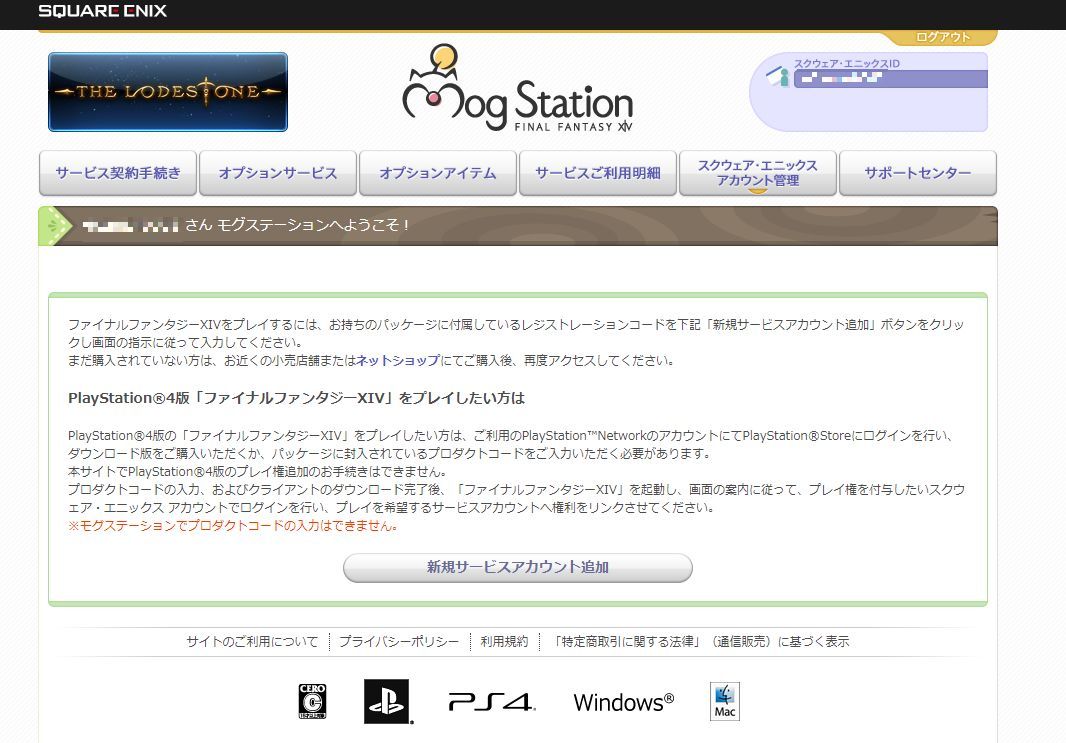Follow the ネットショップ link
The image size is (1066, 743).
click(398, 360)
